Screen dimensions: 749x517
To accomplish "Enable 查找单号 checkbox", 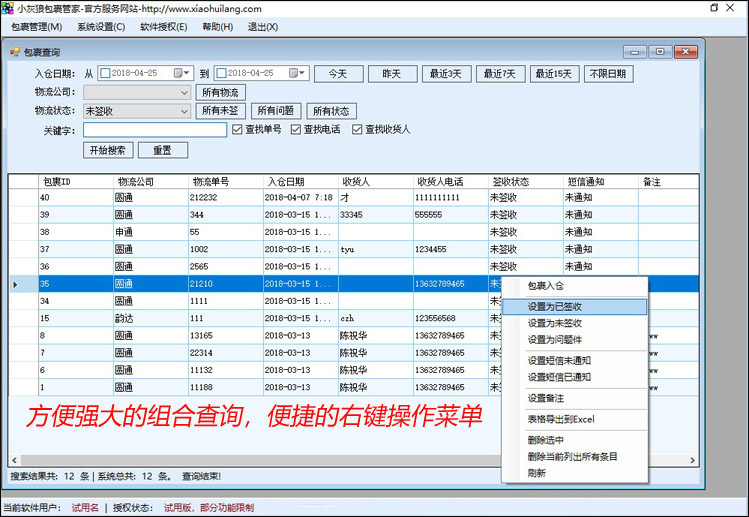I will [x=237, y=129].
